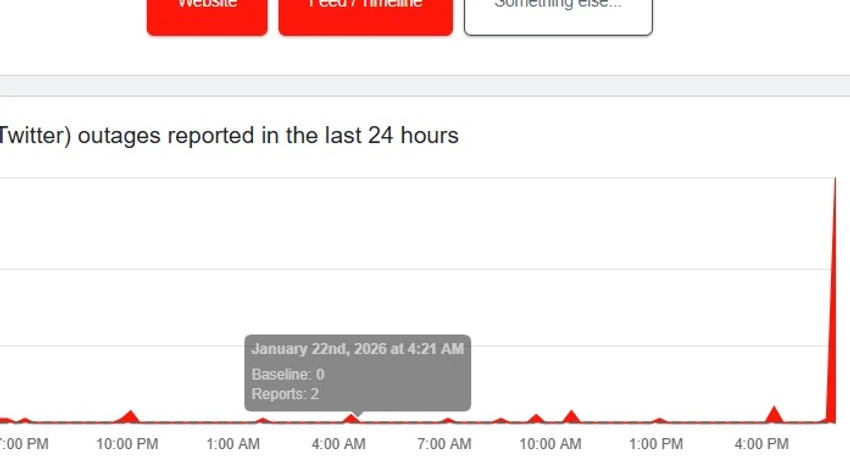Screen dimensions: 850x462
Task: Click the spike right of the 10:00 AM label
Action: pyautogui.click(x=571, y=415)
